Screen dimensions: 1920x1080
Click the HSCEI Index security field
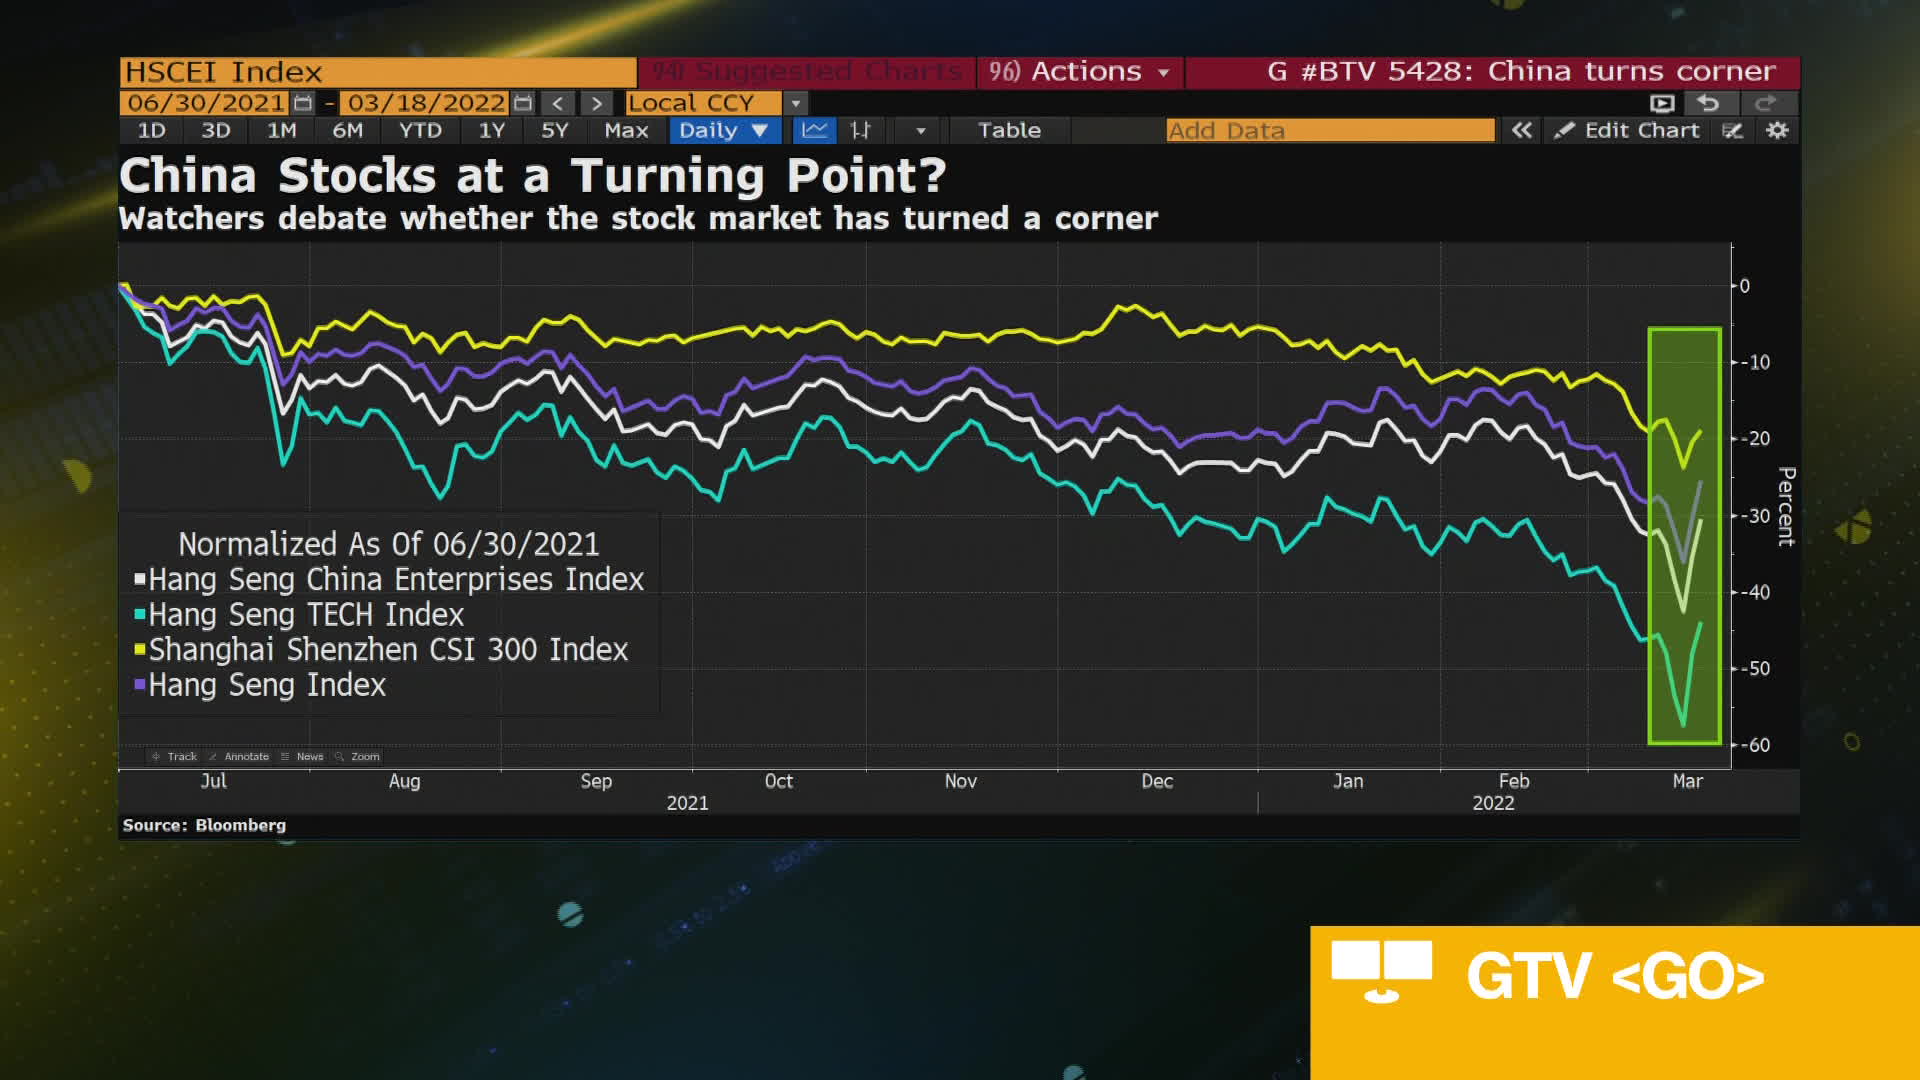378,72
